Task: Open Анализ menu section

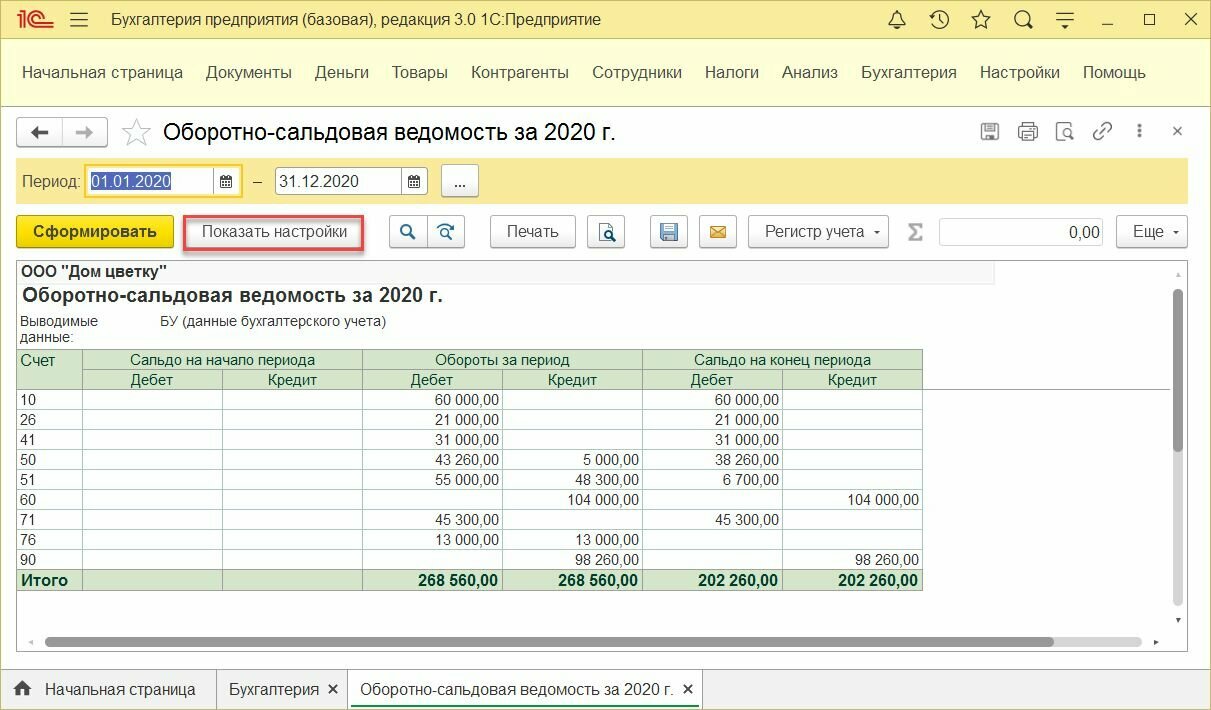Action: tap(810, 72)
